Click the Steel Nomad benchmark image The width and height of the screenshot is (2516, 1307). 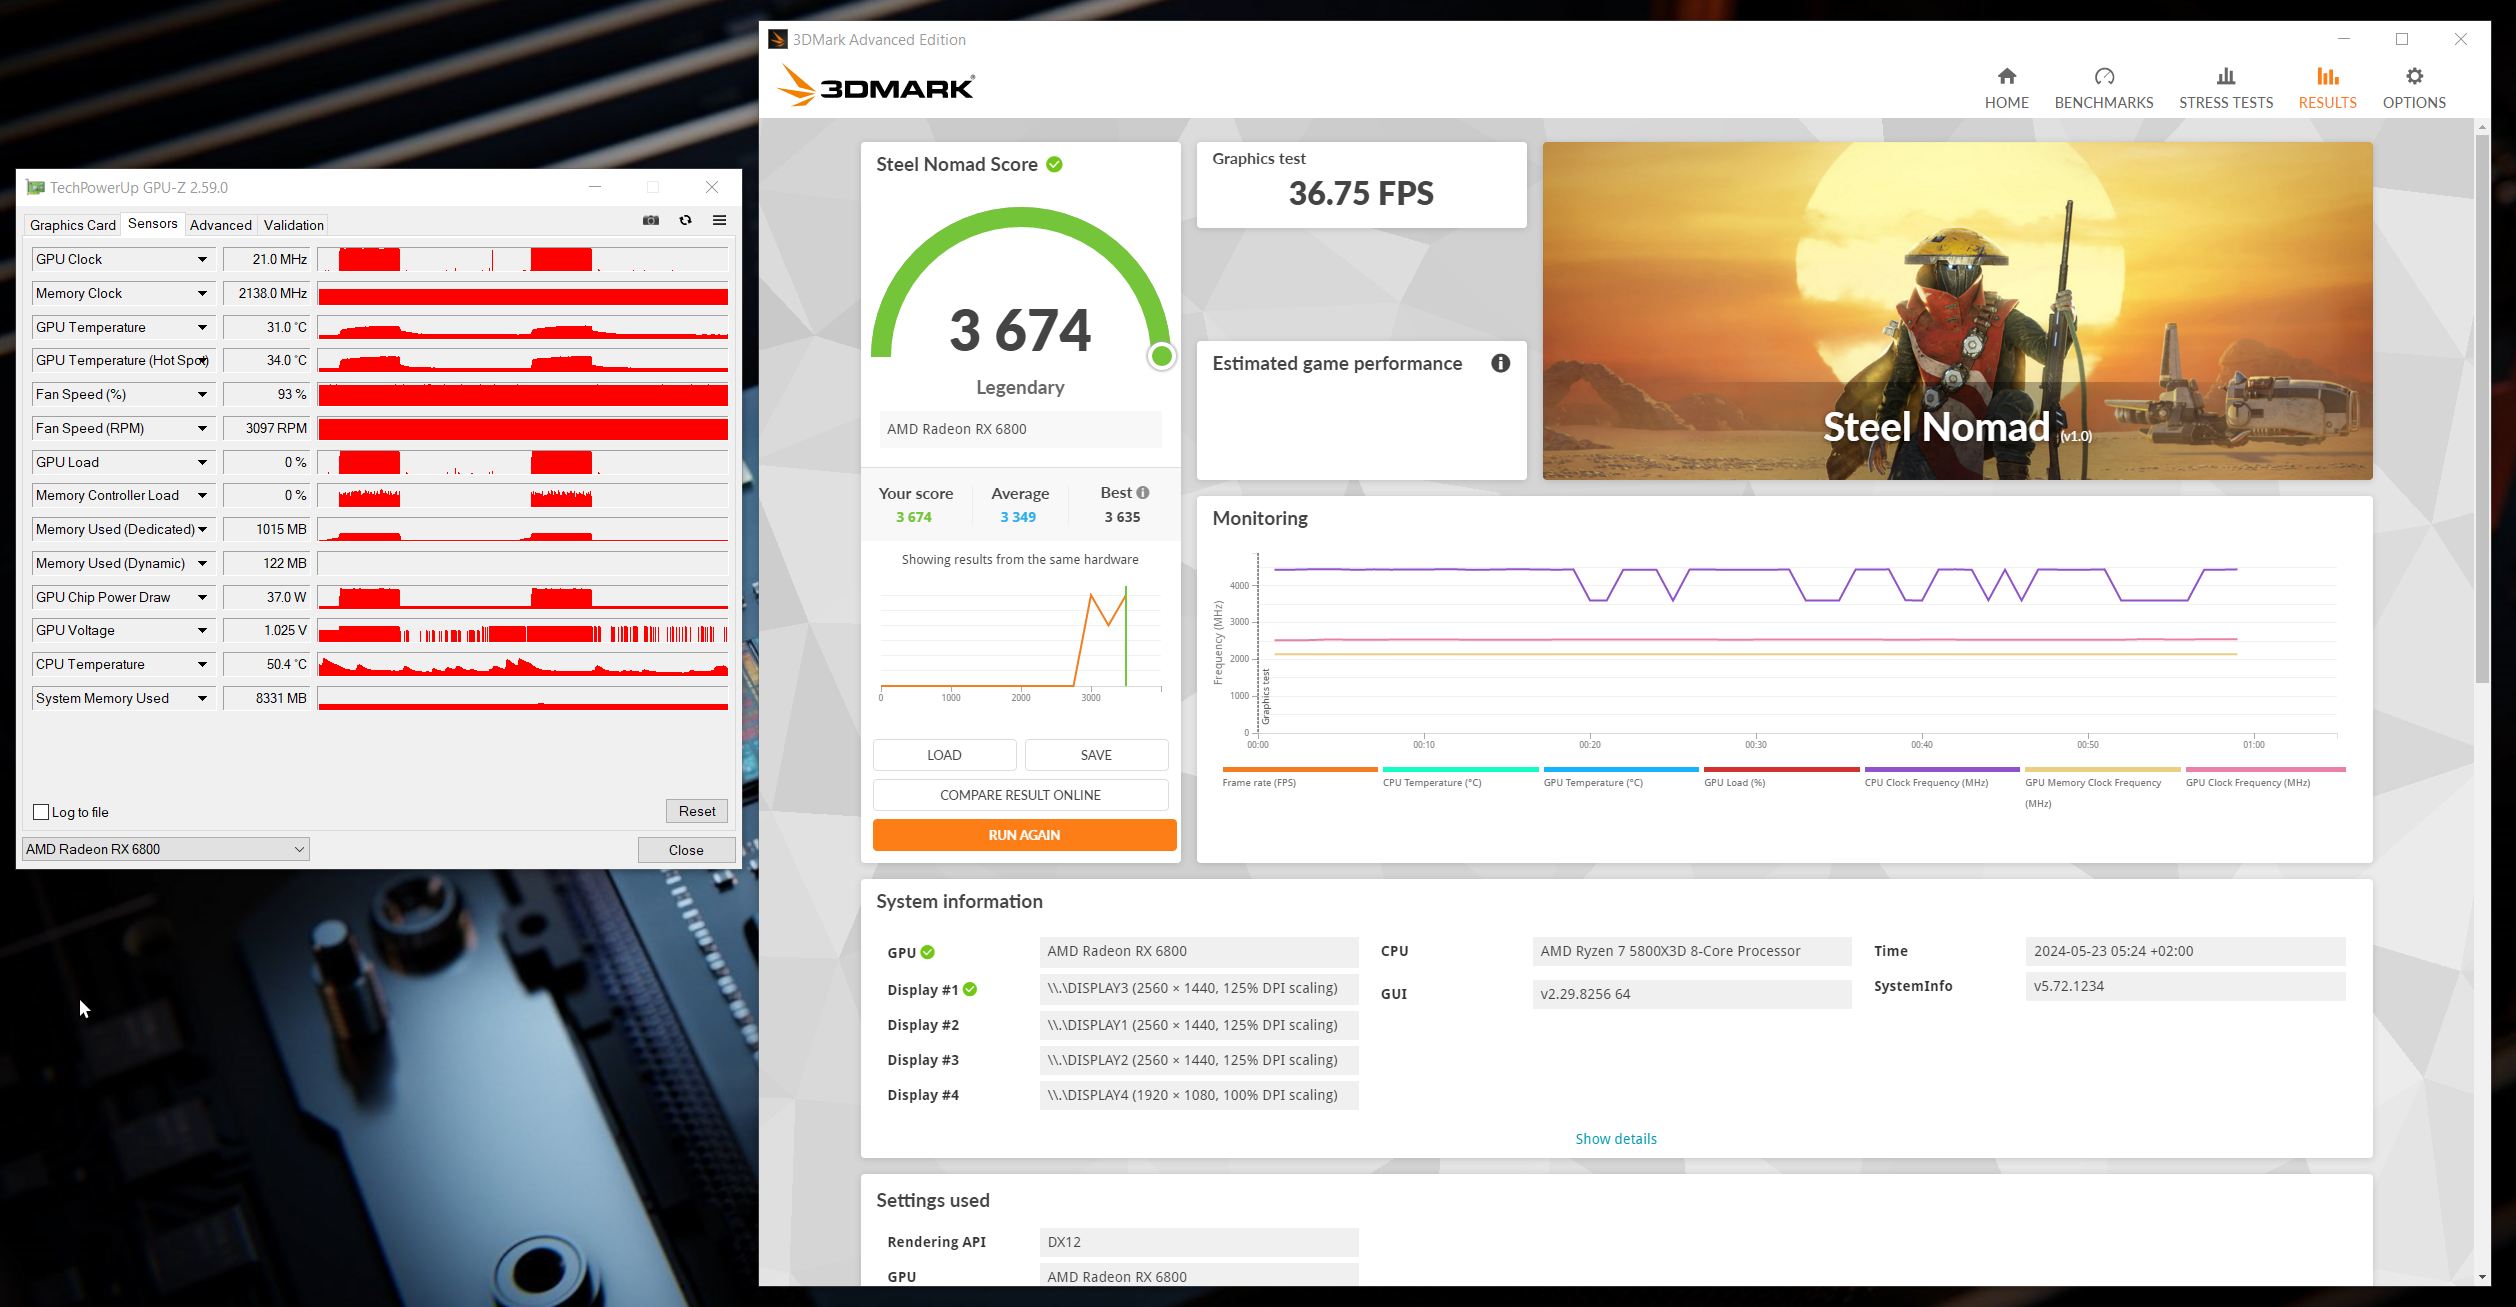coord(1956,310)
